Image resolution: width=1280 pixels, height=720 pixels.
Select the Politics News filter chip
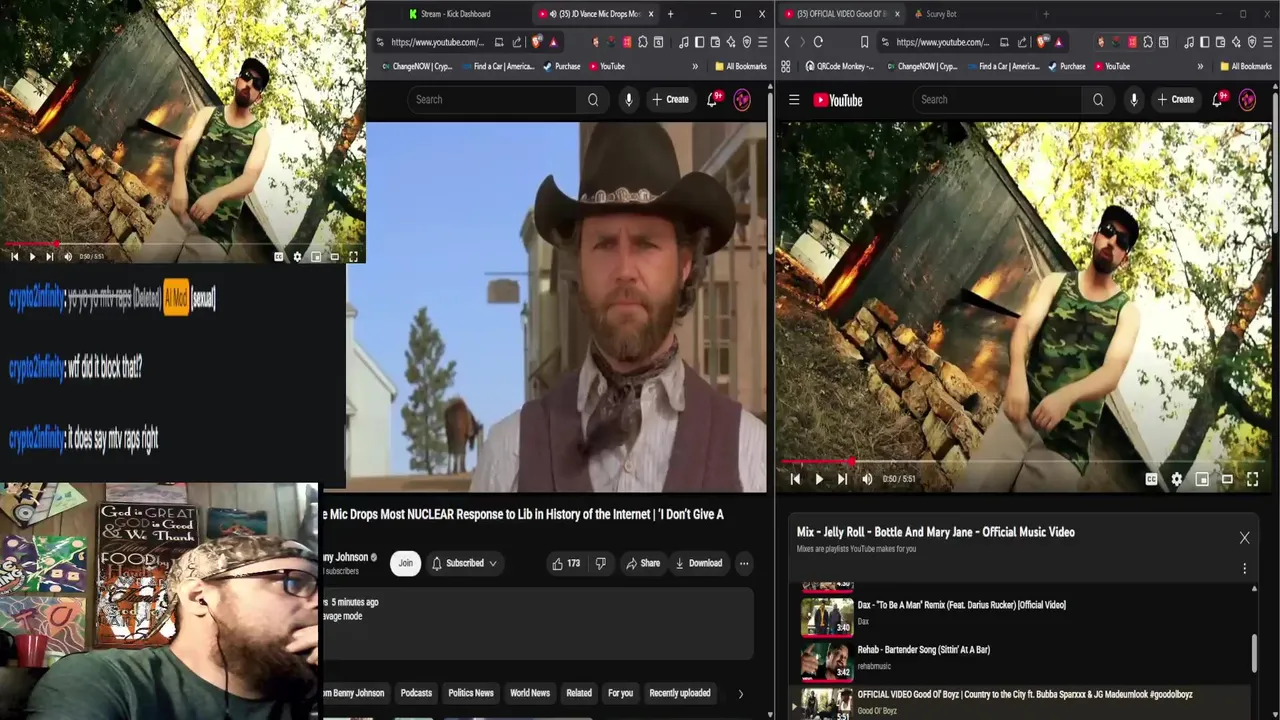(x=471, y=693)
